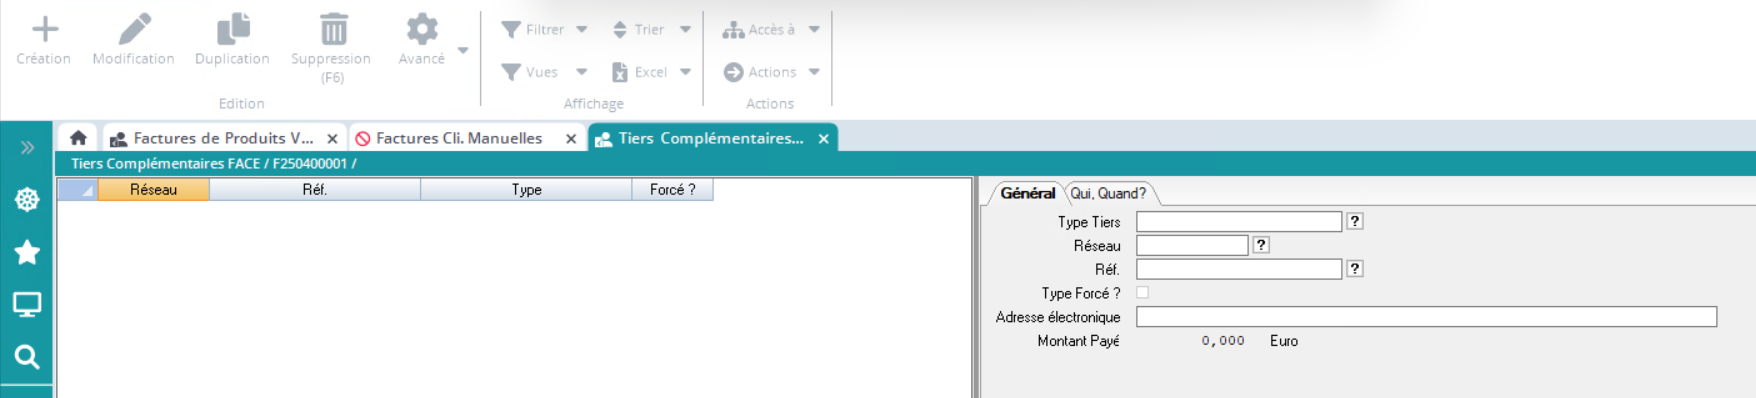Click the Type Tiers input field
The image size is (1756, 398).
click(x=1239, y=221)
